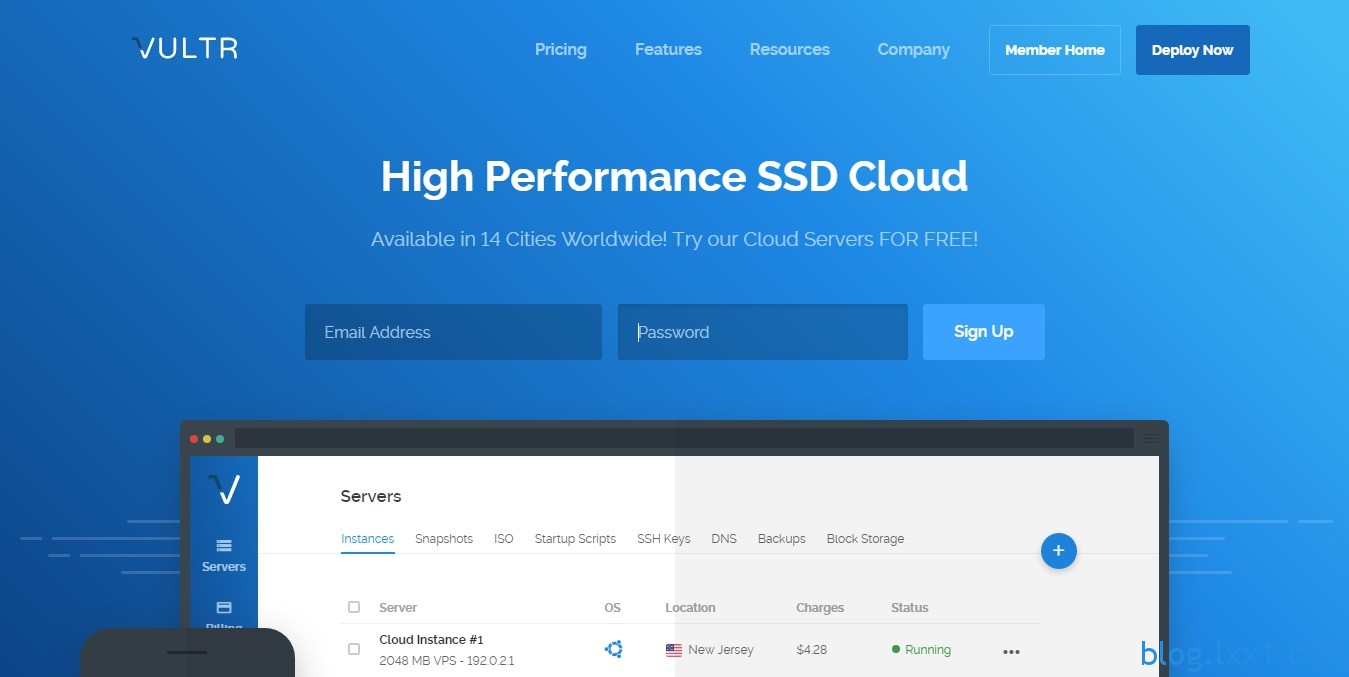The width and height of the screenshot is (1349, 677).
Task: Open the three-dots menu for Cloud Instance #1
Action: (x=1011, y=652)
